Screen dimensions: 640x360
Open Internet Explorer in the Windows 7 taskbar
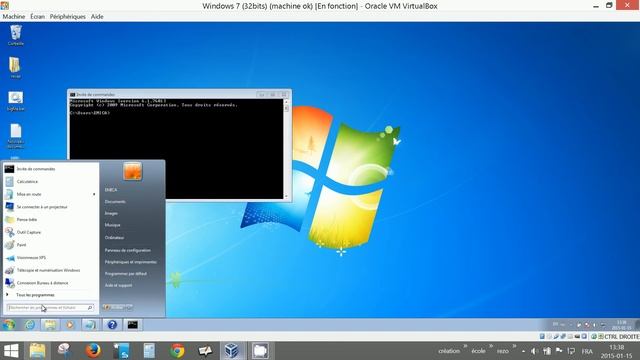tap(30, 325)
